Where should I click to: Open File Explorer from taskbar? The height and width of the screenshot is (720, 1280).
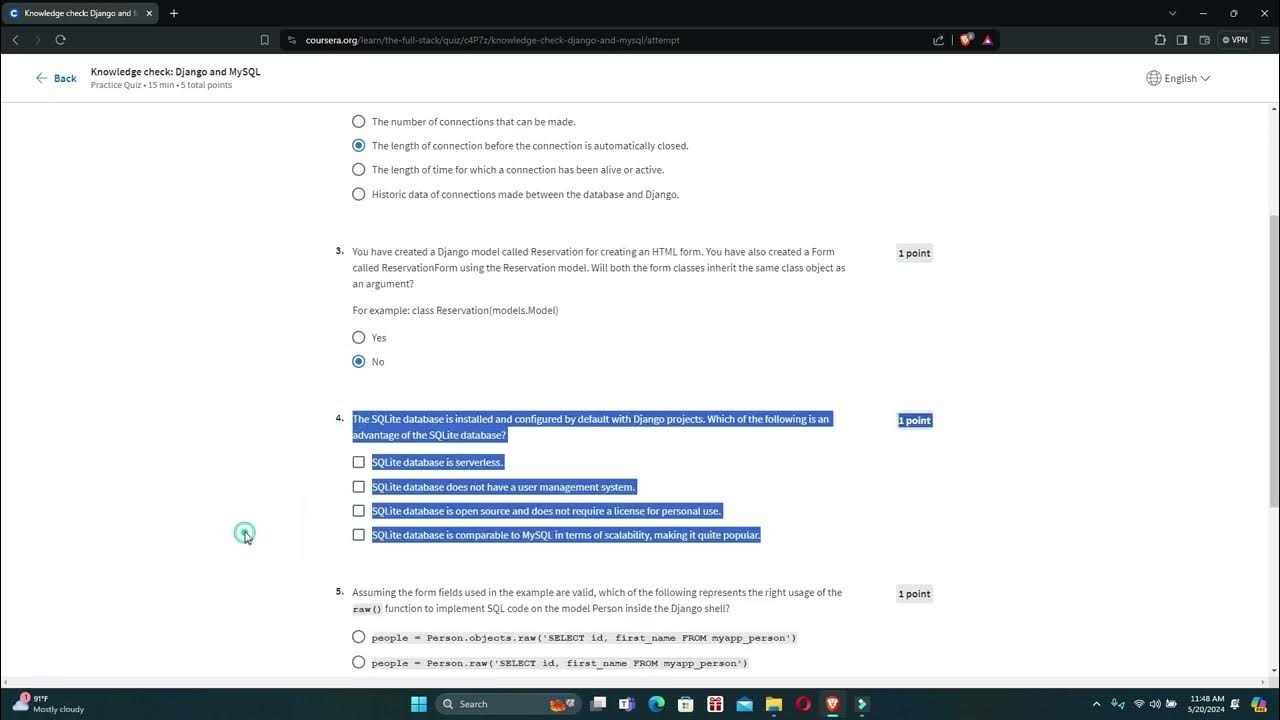[x=773, y=704]
